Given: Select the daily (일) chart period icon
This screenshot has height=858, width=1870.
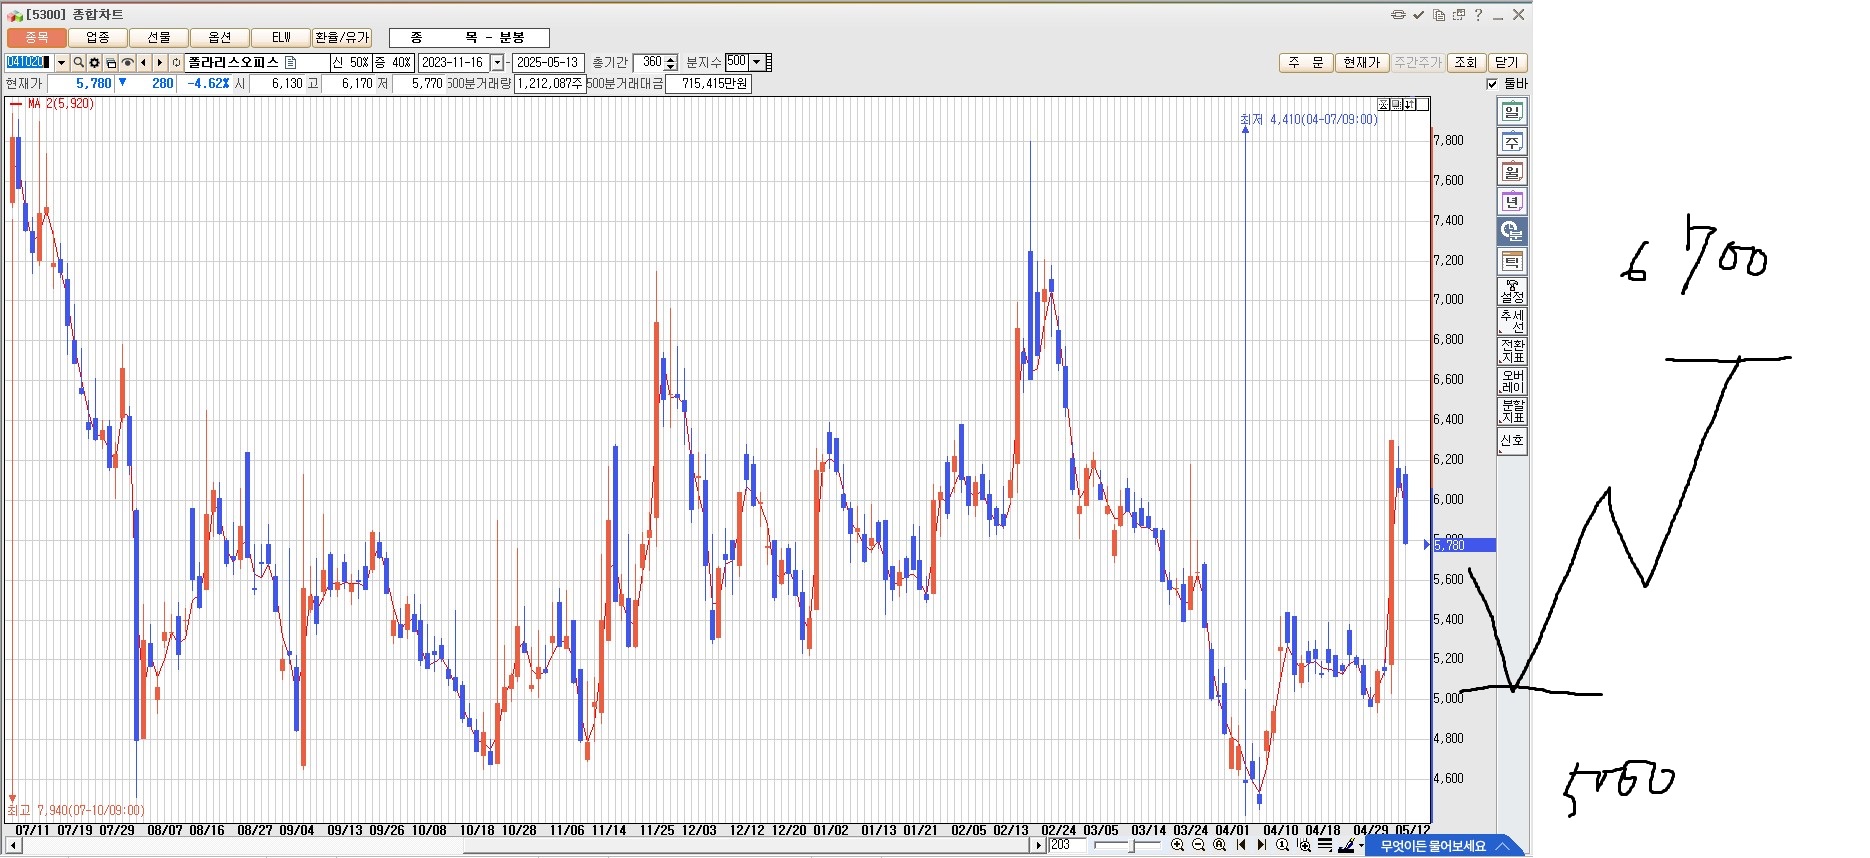Looking at the screenshot, I should point(1512,112).
